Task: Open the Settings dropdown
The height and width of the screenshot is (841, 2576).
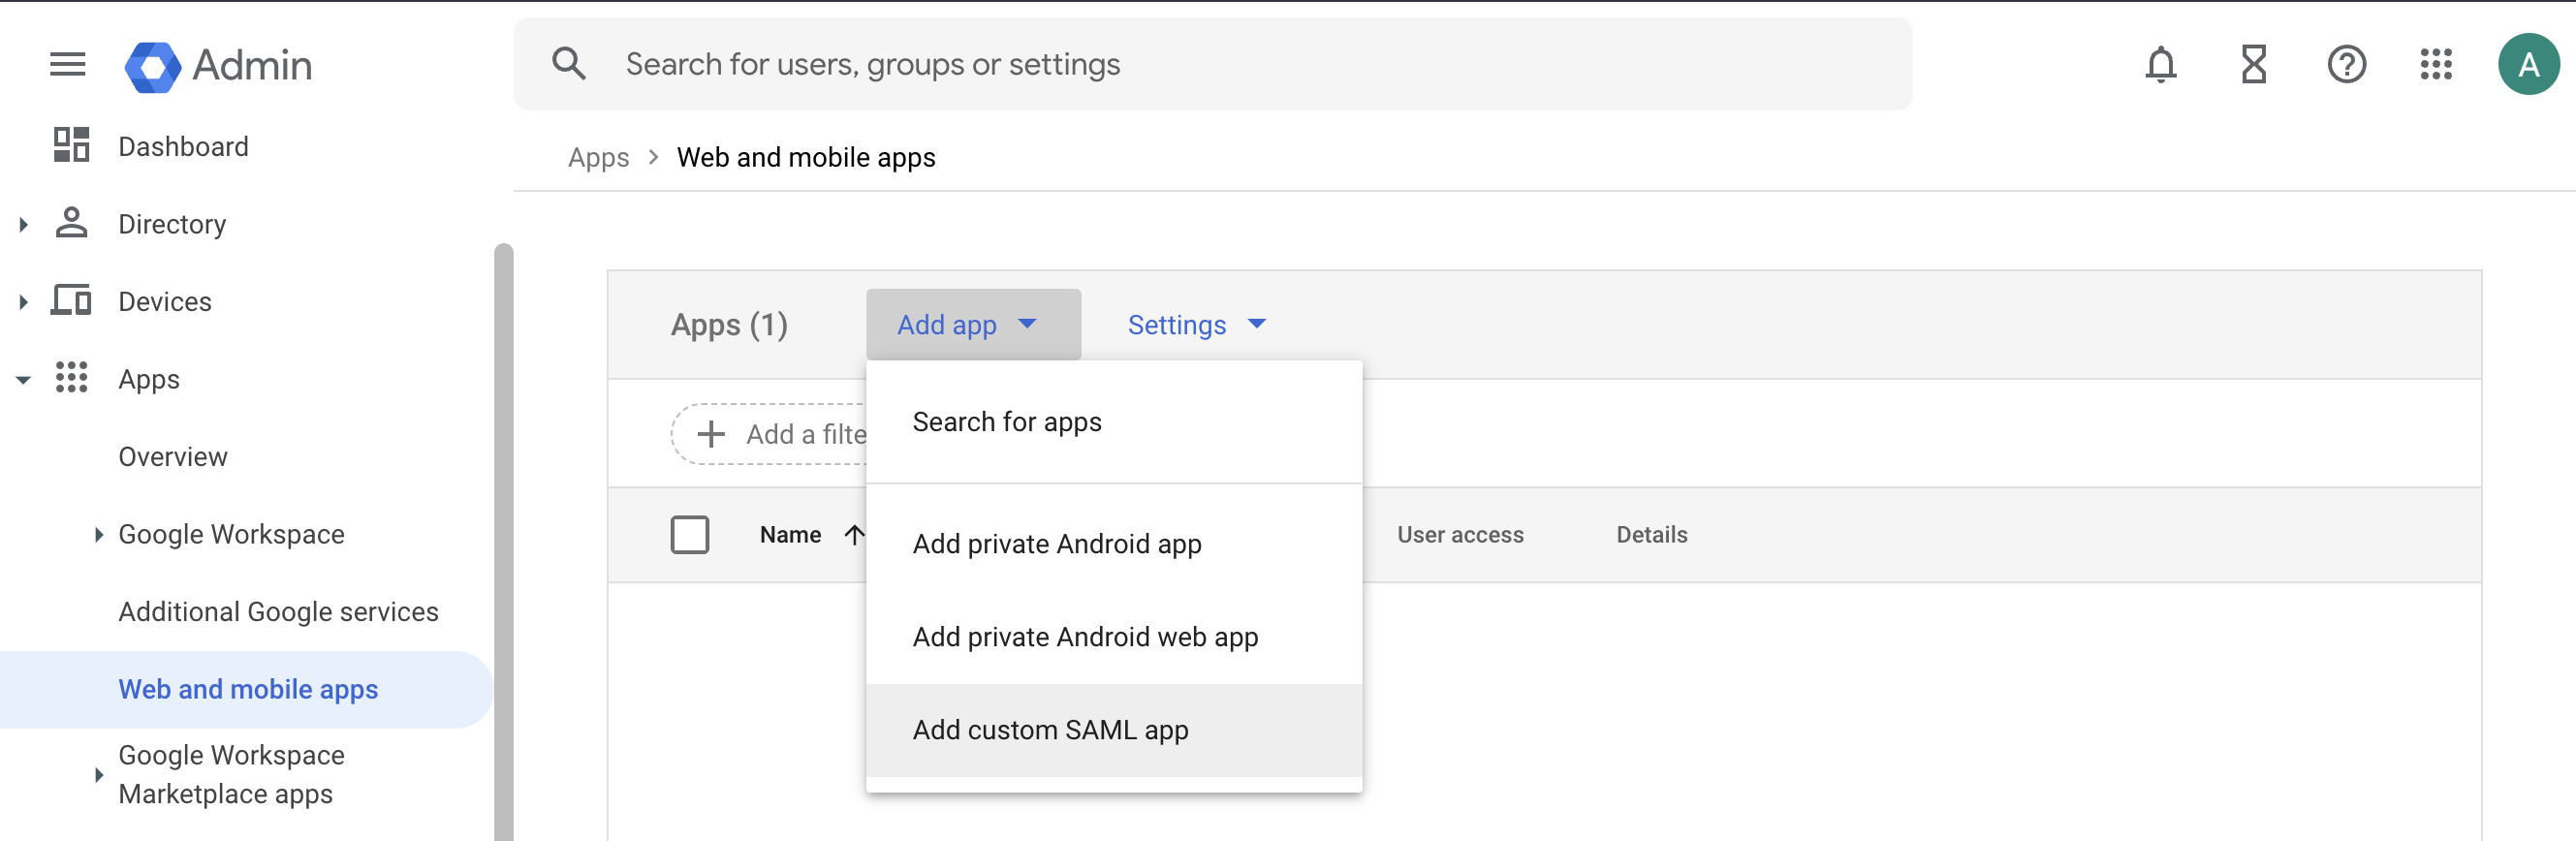Action: (x=1196, y=325)
